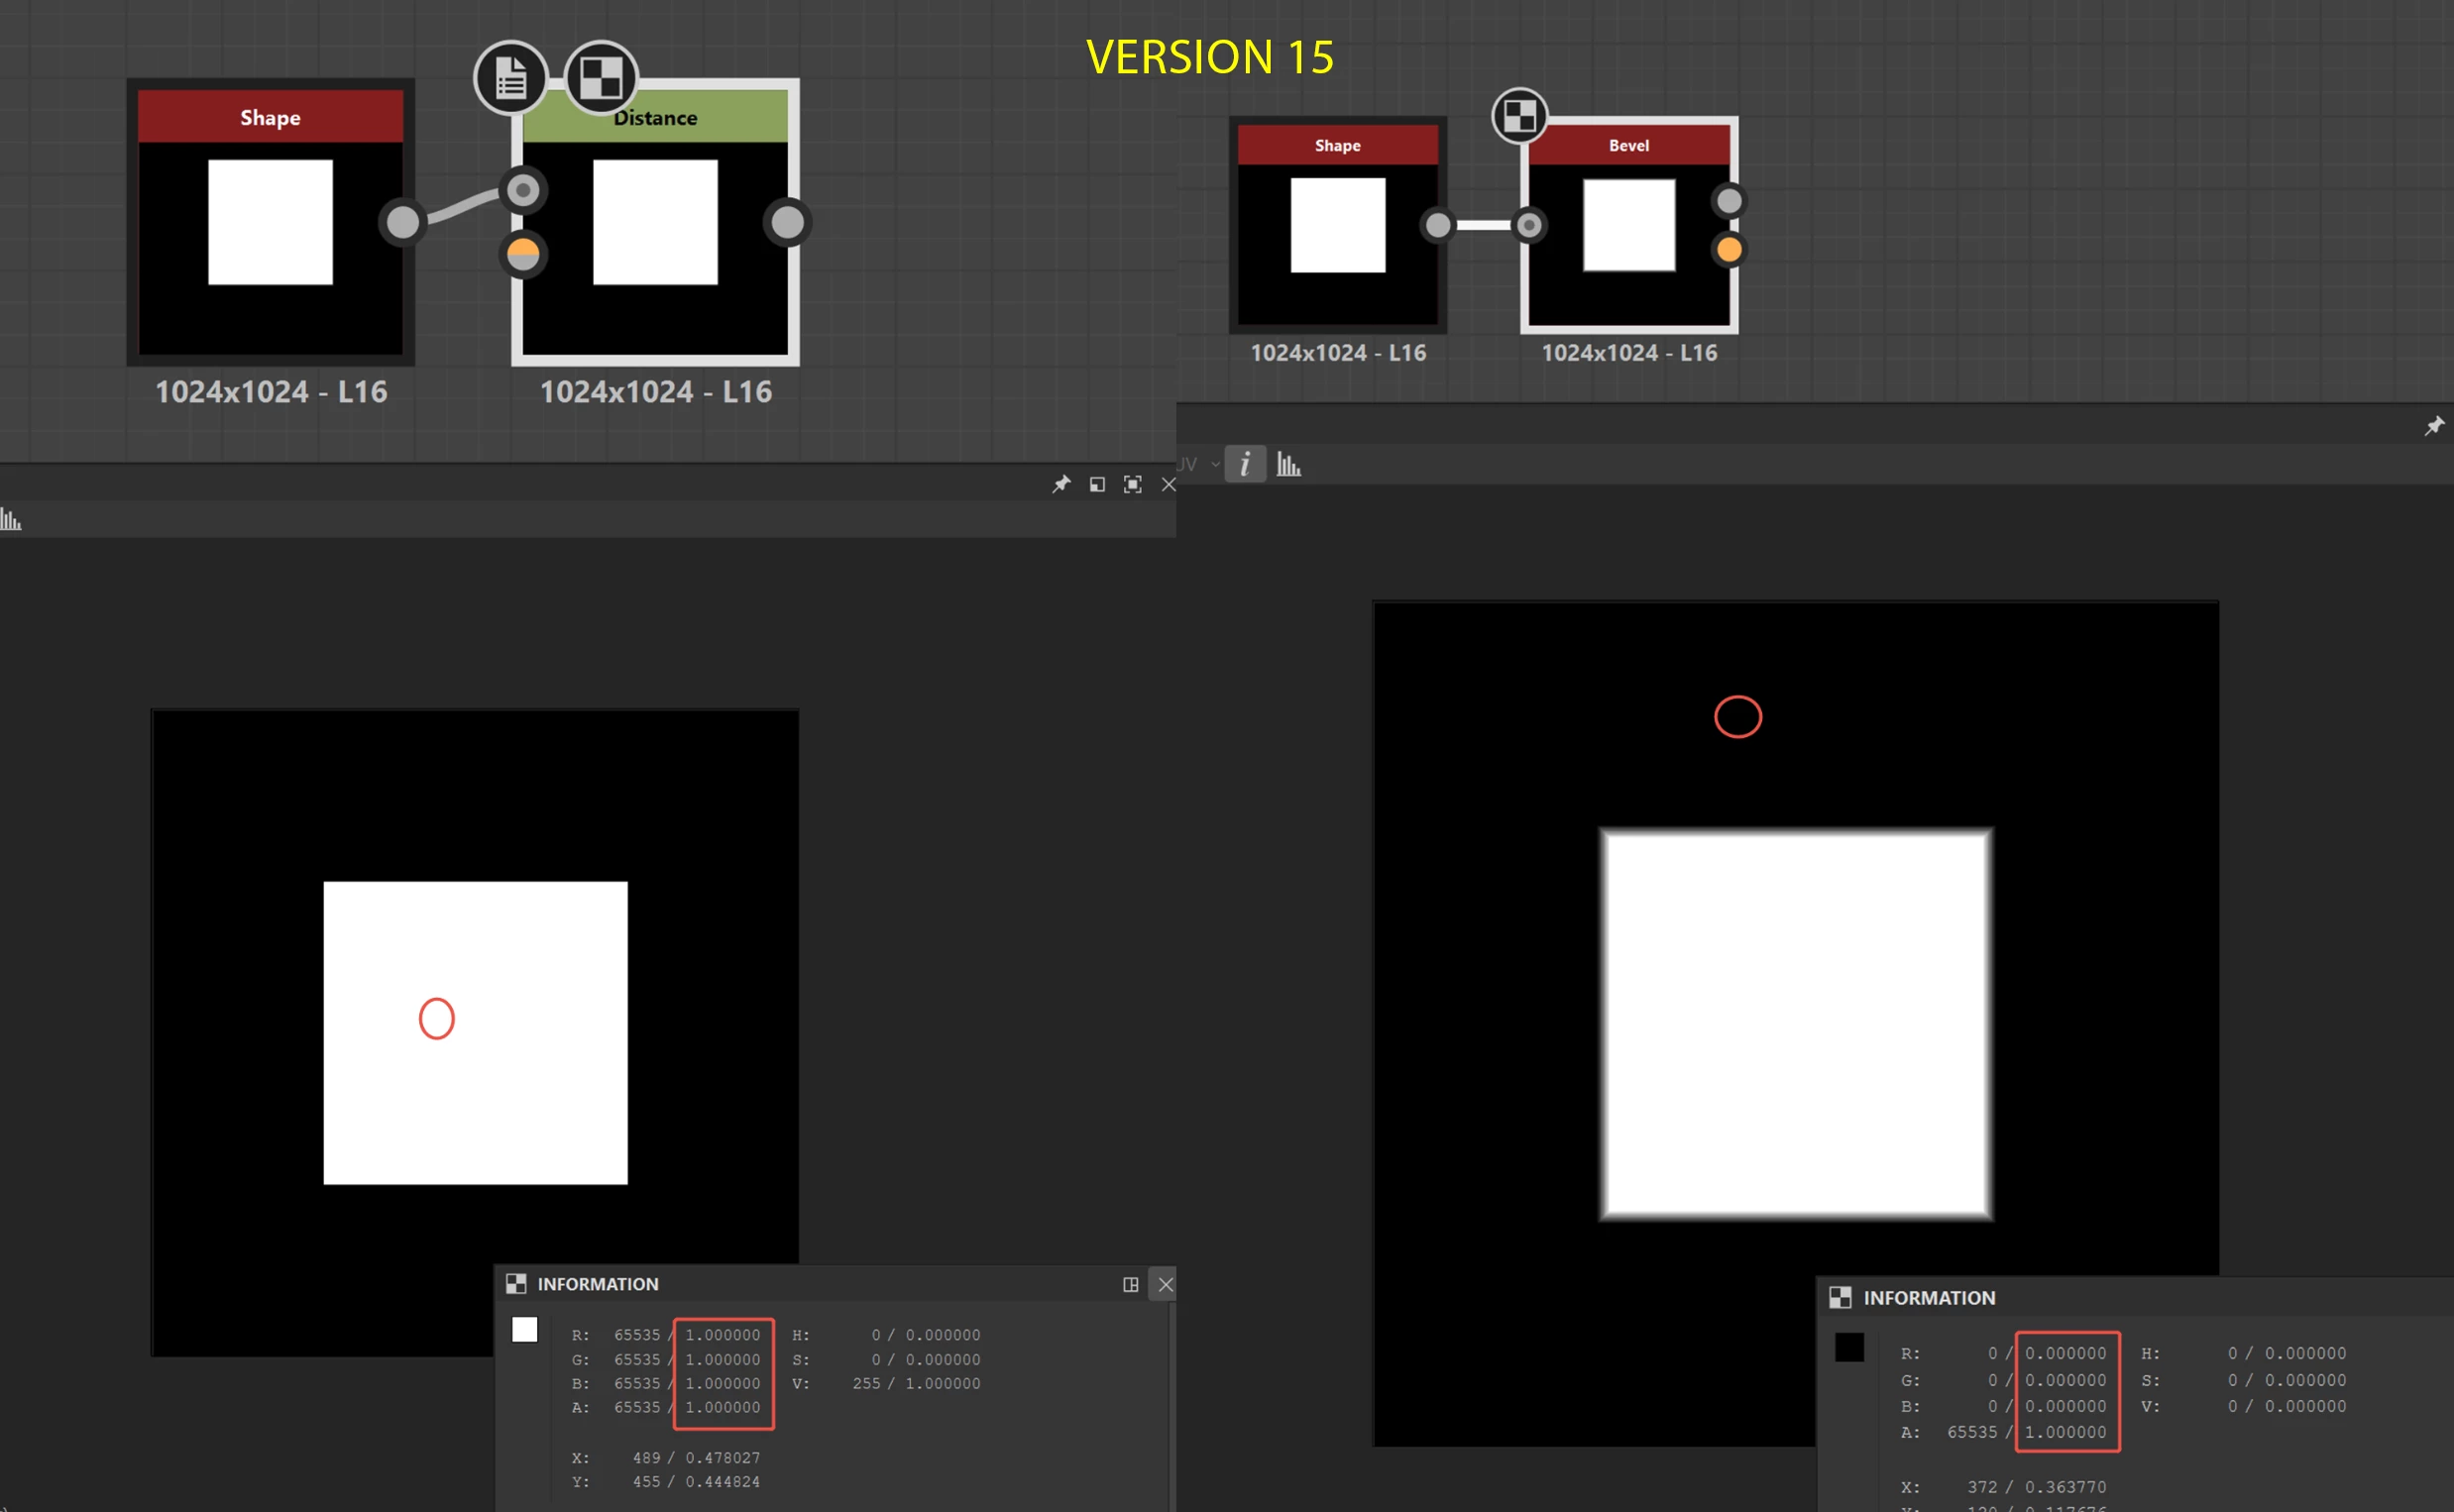This screenshot has height=1512, width=2454.
Task: Open histogram in left 2D view toolbar
Action: 11,519
